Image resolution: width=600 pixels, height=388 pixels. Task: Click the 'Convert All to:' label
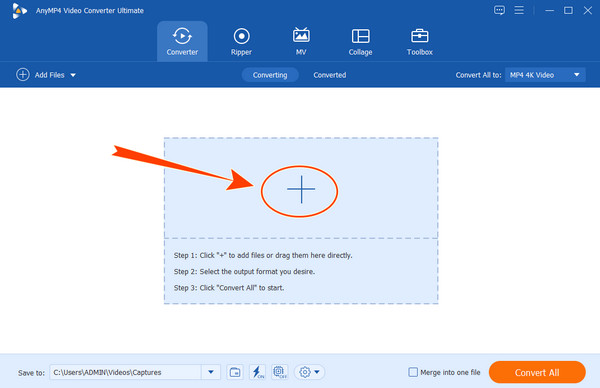pos(478,75)
